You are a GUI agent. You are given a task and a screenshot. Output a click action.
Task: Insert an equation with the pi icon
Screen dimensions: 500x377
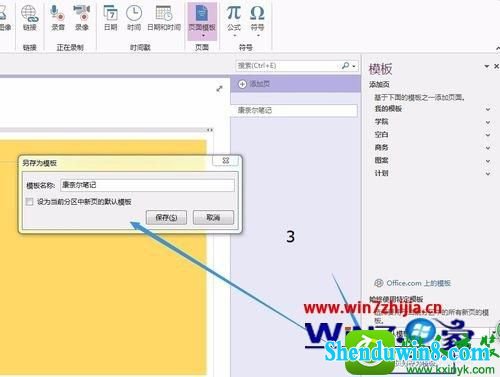(234, 17)
